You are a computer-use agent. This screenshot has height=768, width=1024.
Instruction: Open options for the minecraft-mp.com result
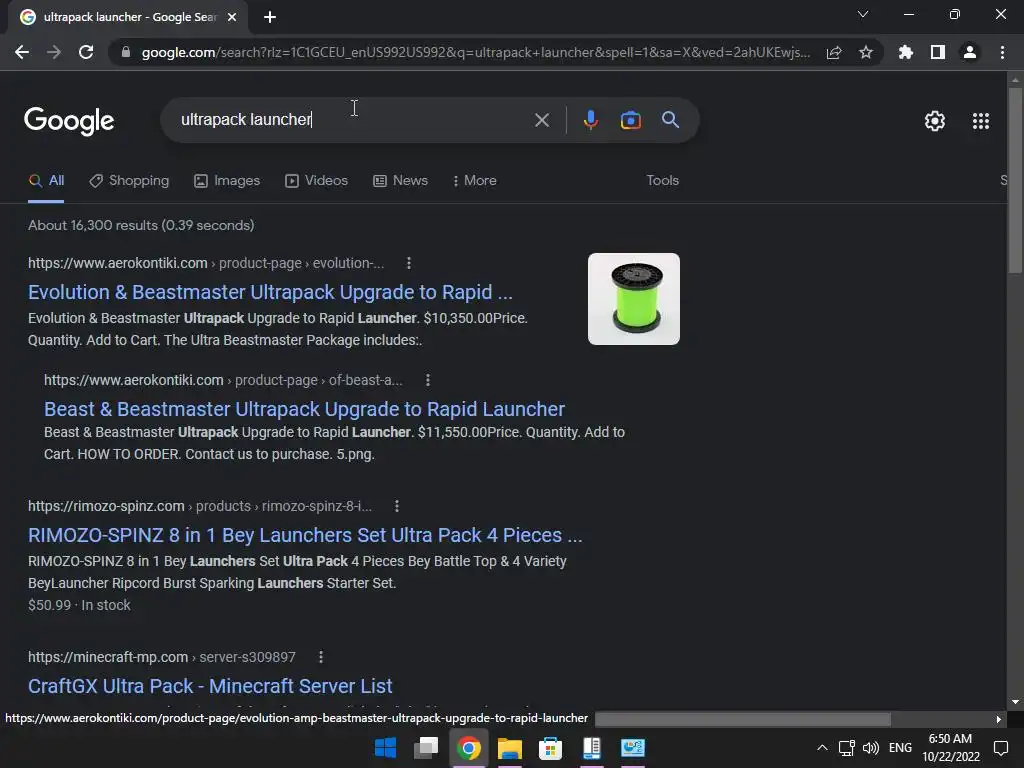[x=321, y=657]
